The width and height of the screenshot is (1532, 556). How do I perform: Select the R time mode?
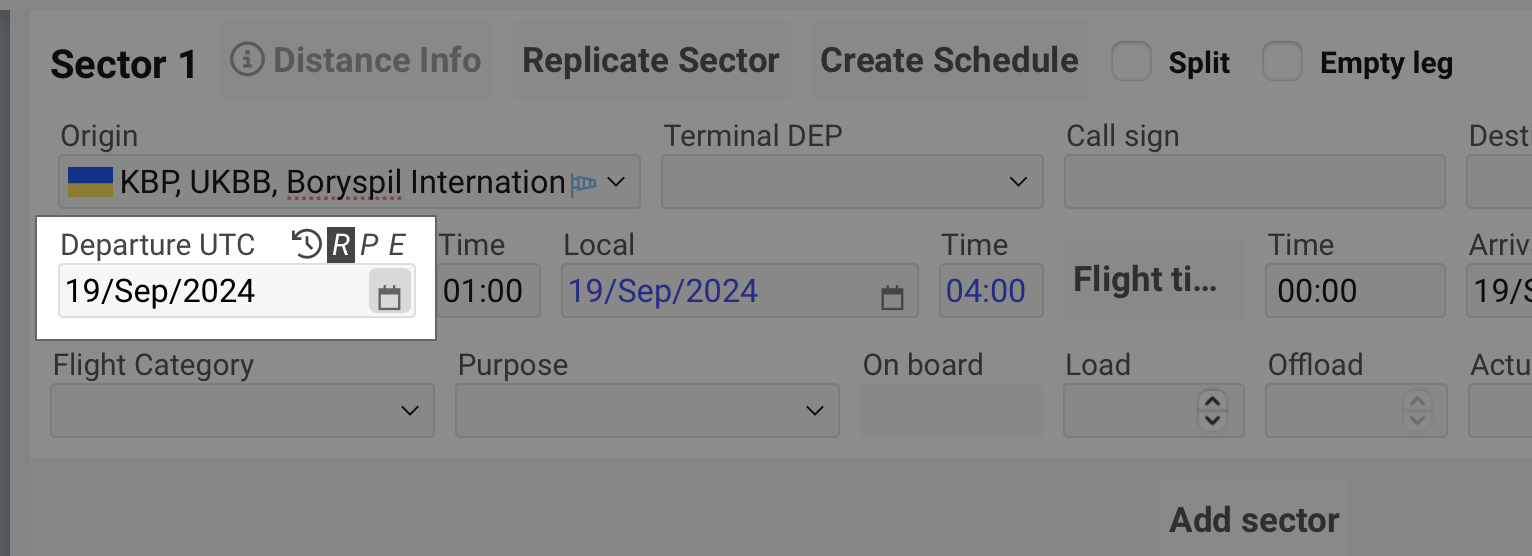pos(341,244)
